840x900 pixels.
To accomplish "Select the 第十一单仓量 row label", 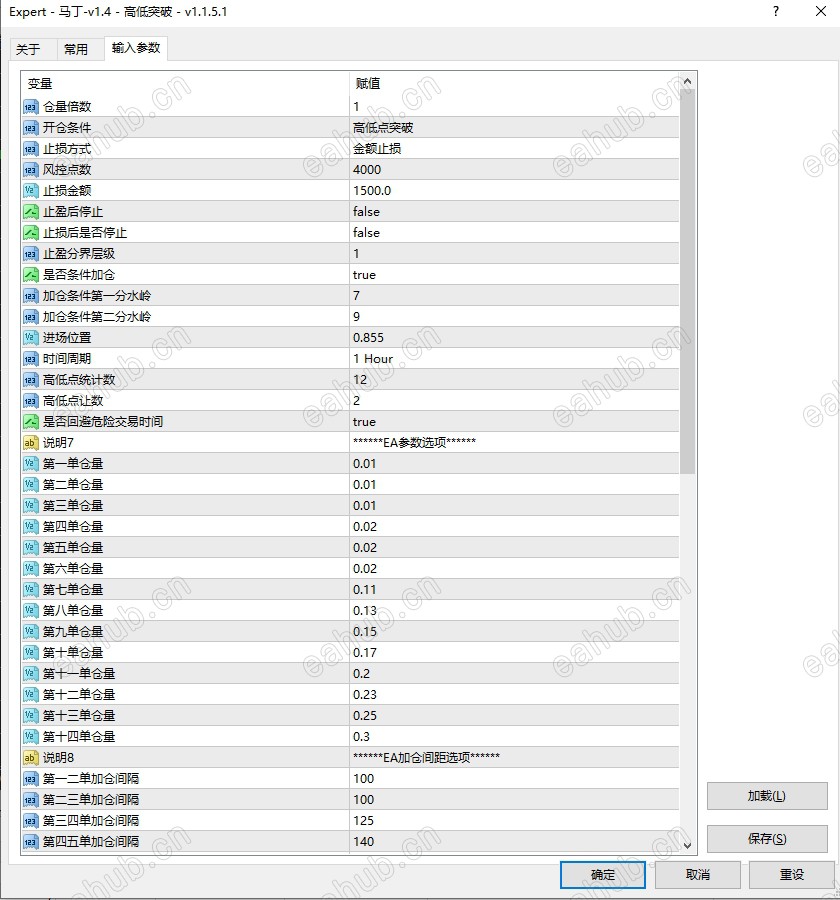I will click(x=79, y=674).
